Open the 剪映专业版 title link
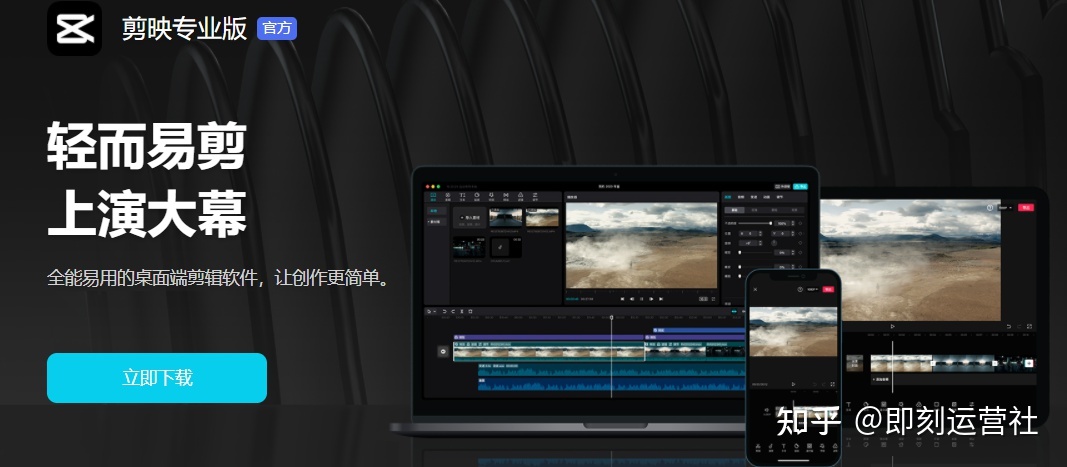 [184, 28]
